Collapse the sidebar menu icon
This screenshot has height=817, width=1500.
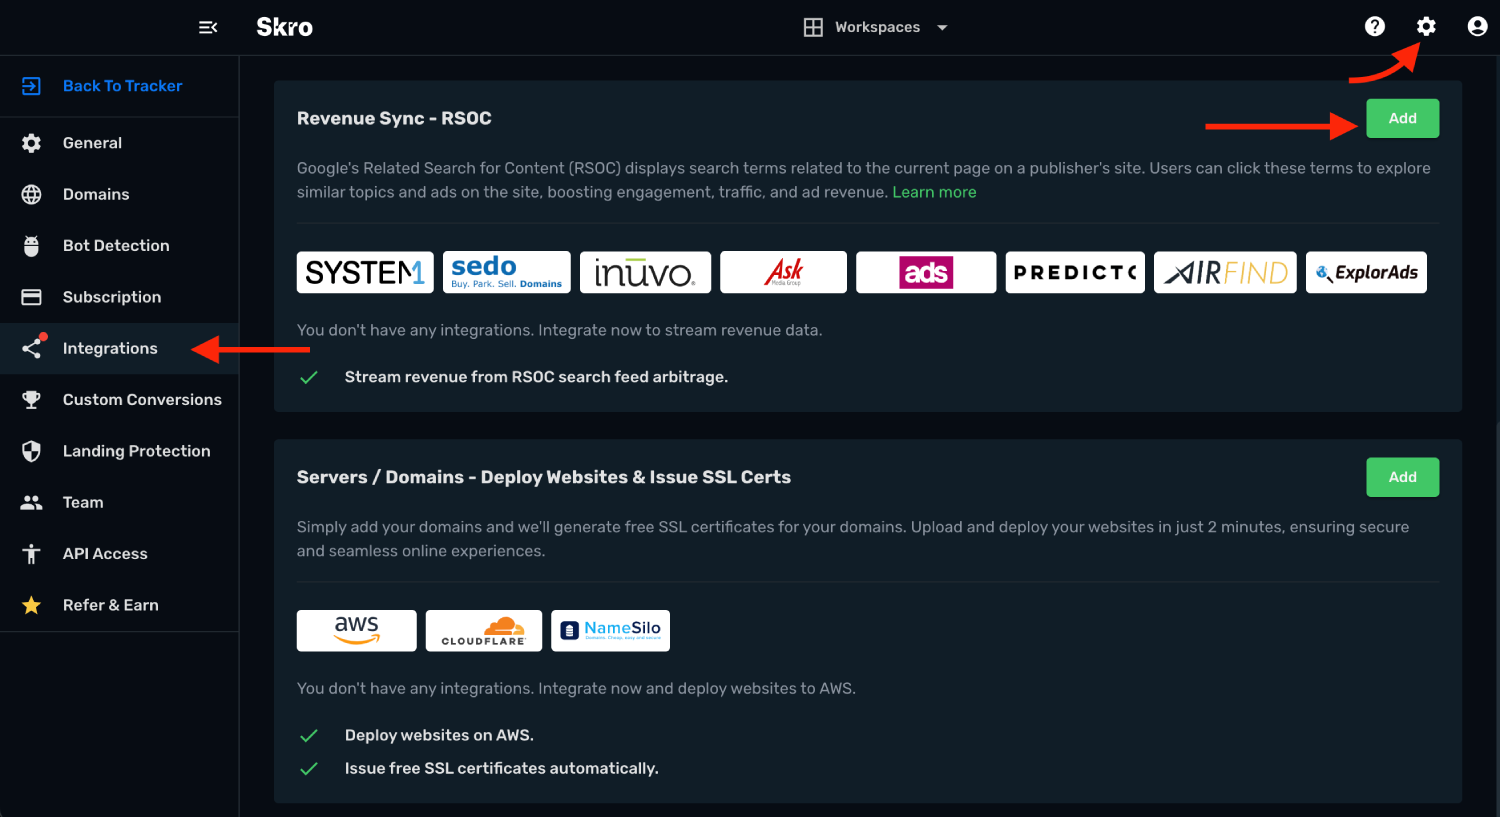[208, 27]
